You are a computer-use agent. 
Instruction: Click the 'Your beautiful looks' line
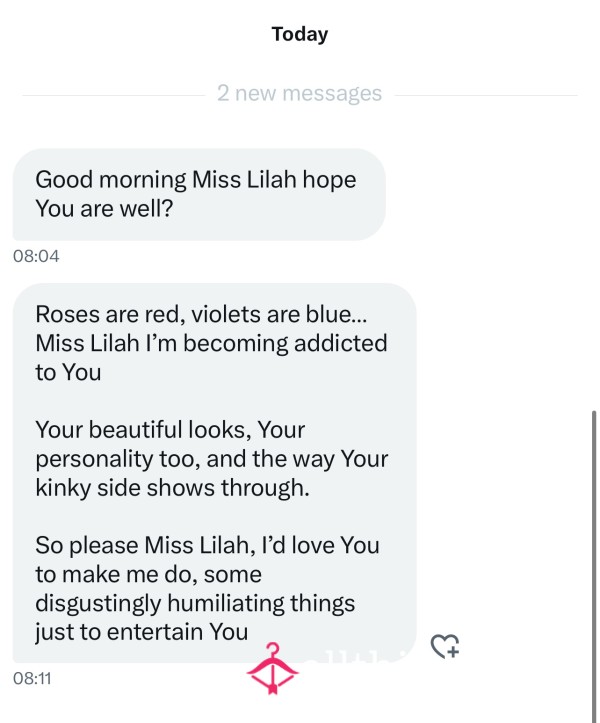(x=170, y=430)
